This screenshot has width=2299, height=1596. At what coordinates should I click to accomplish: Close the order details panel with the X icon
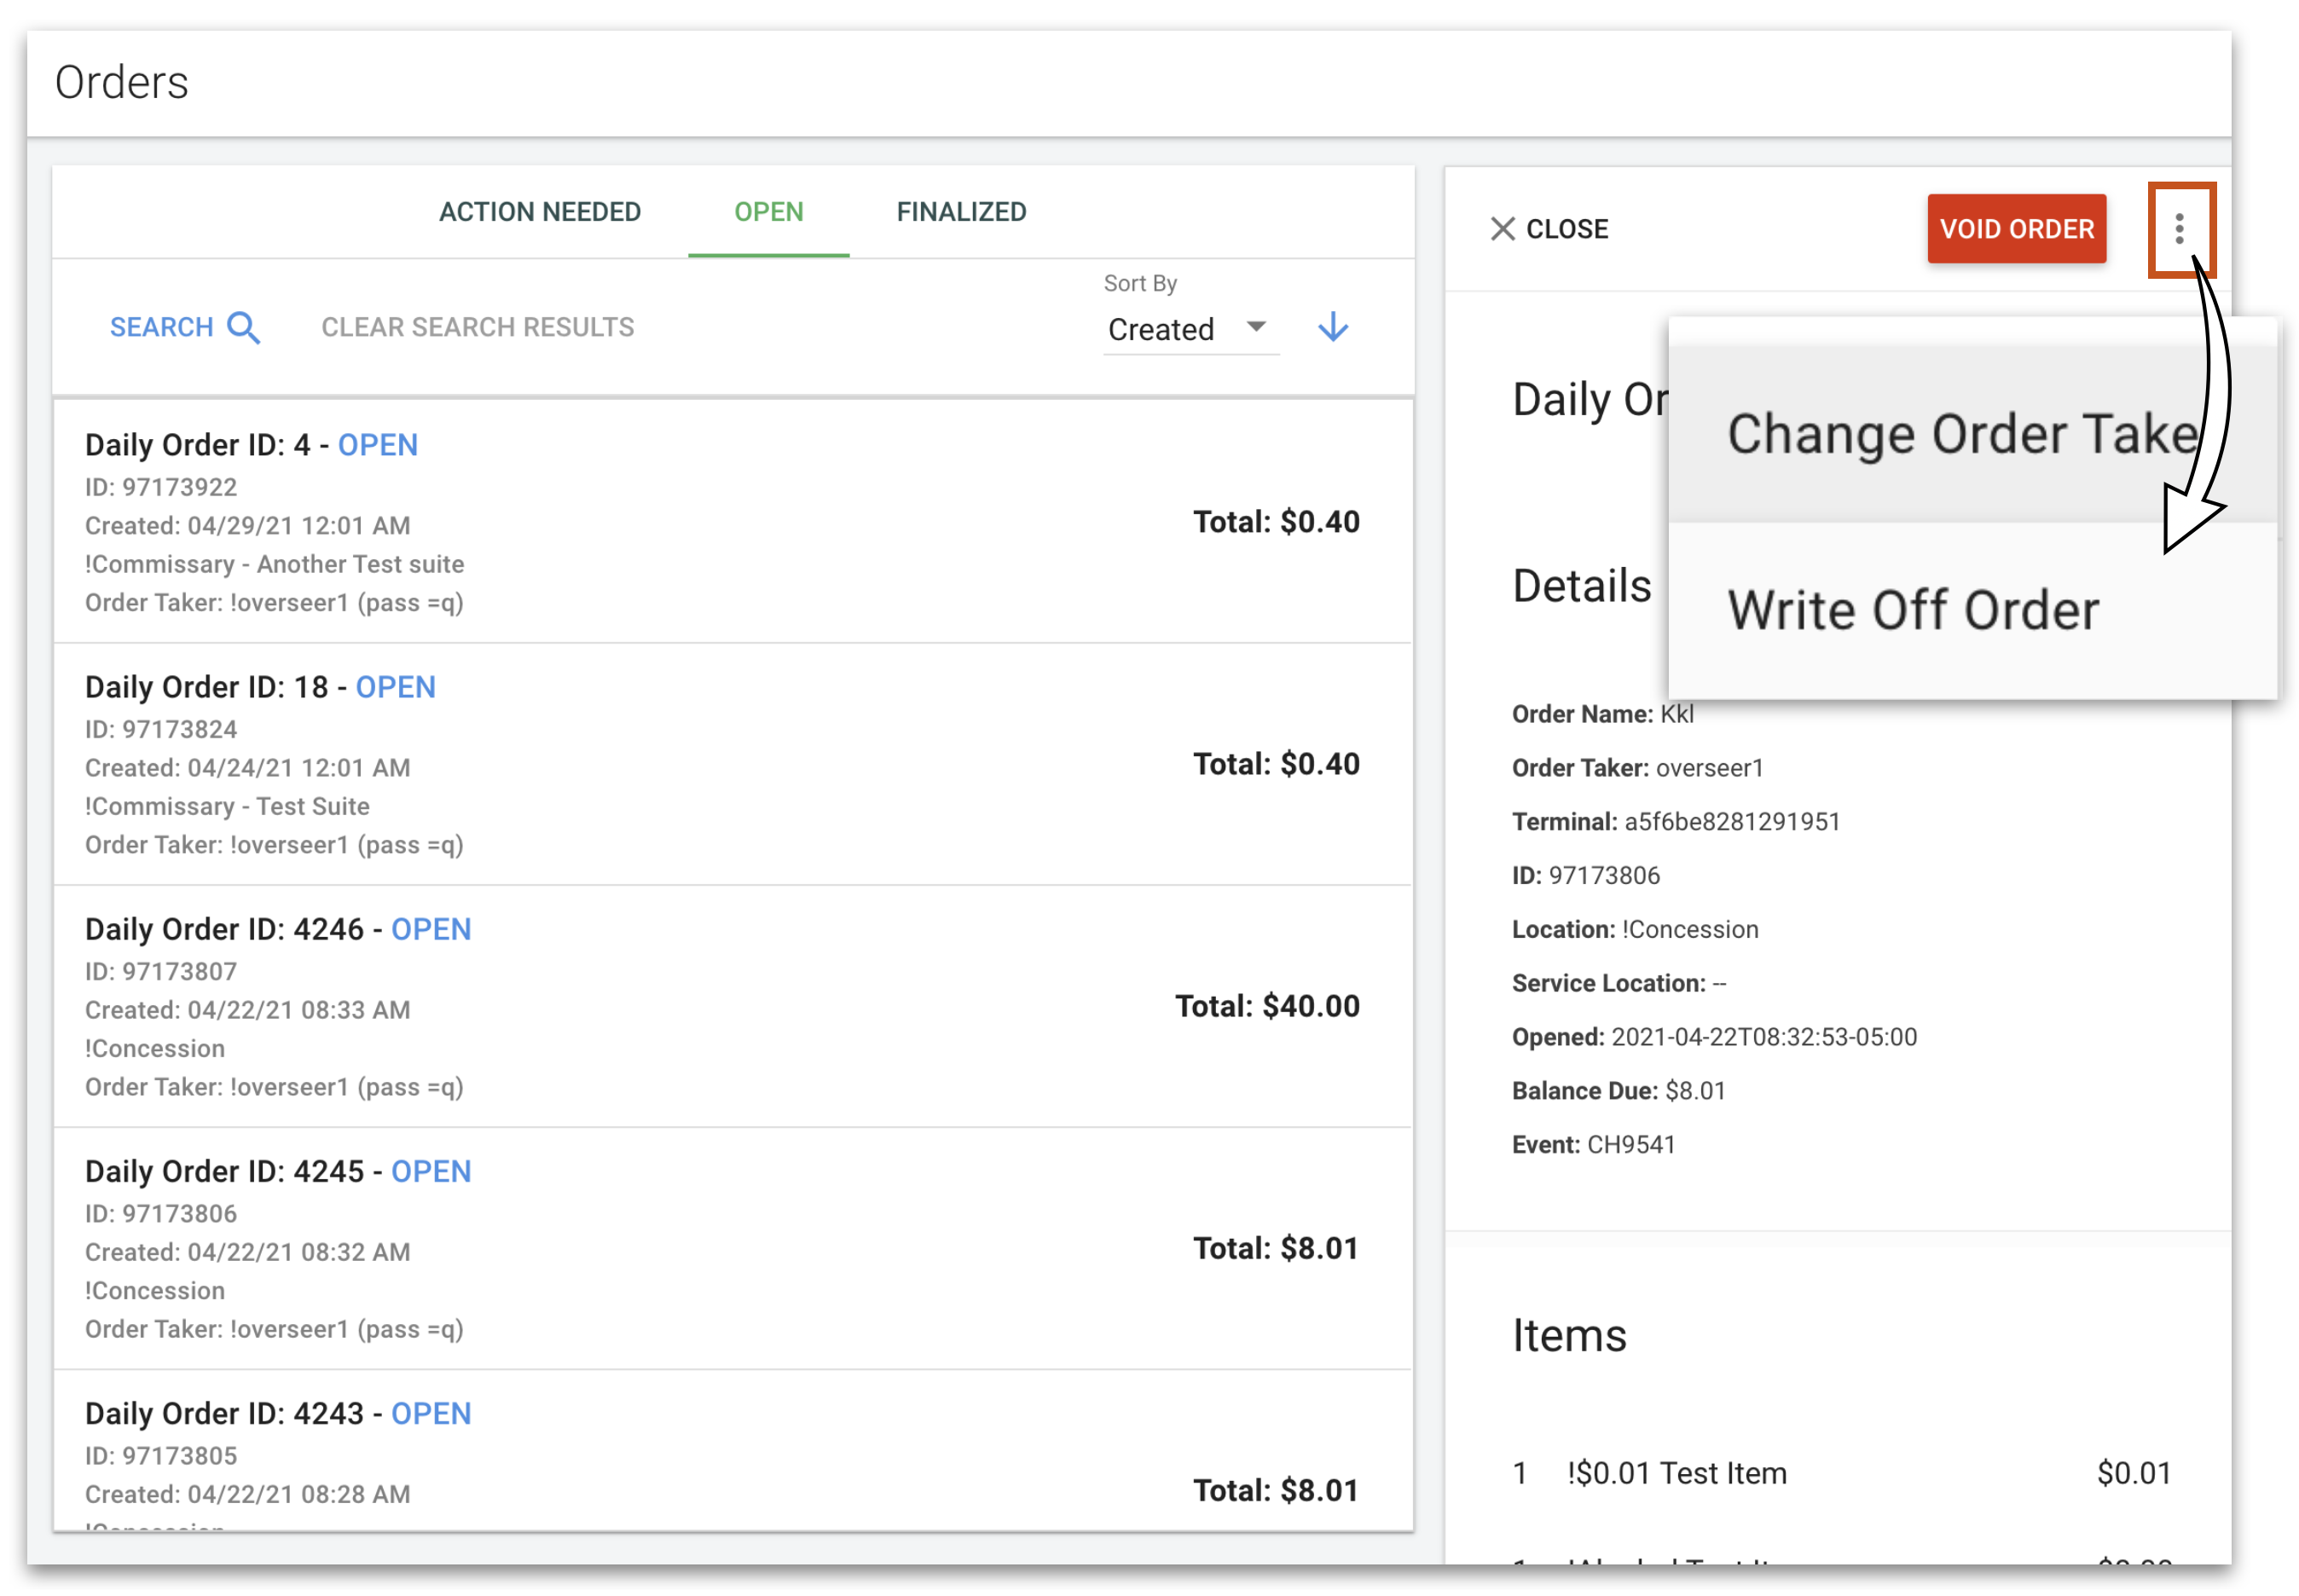1504,229
